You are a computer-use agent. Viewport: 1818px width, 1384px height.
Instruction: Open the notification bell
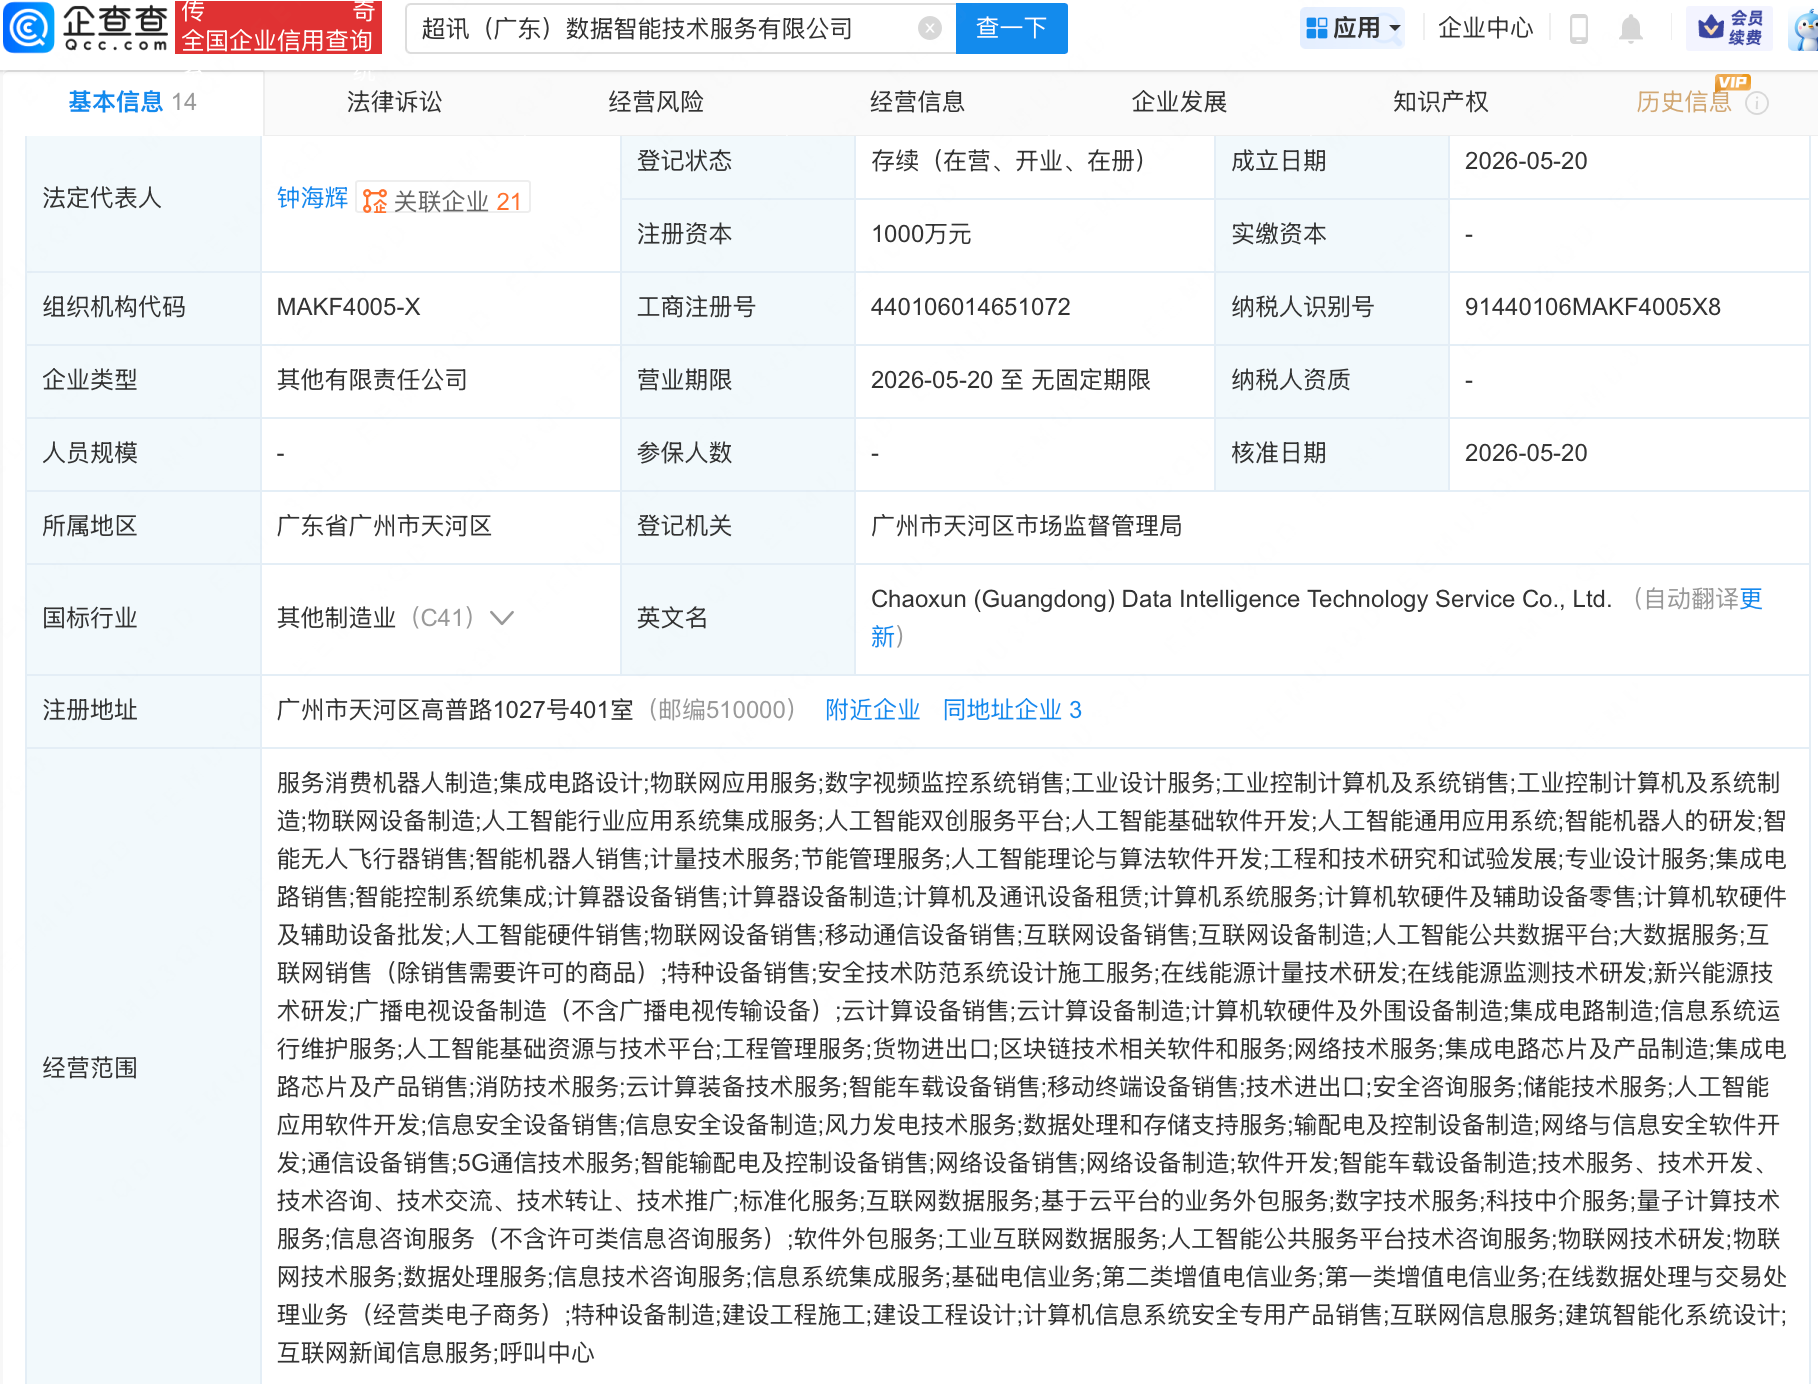coord(1631,29)
